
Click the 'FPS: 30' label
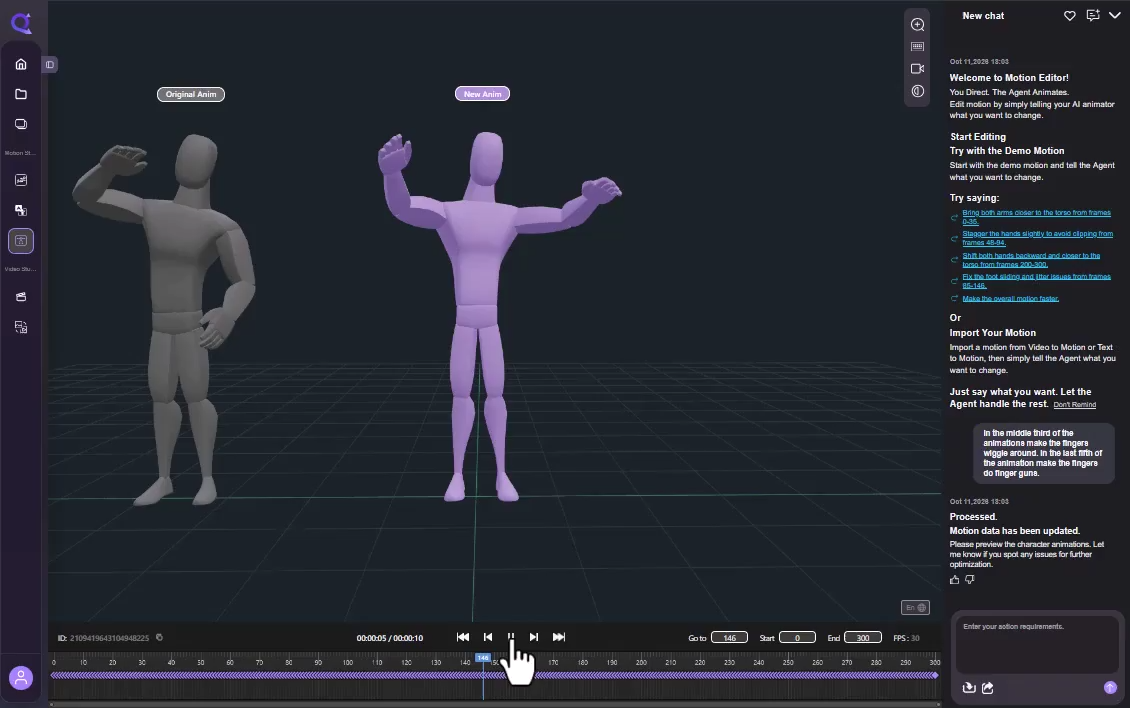(x=906, y=638)
